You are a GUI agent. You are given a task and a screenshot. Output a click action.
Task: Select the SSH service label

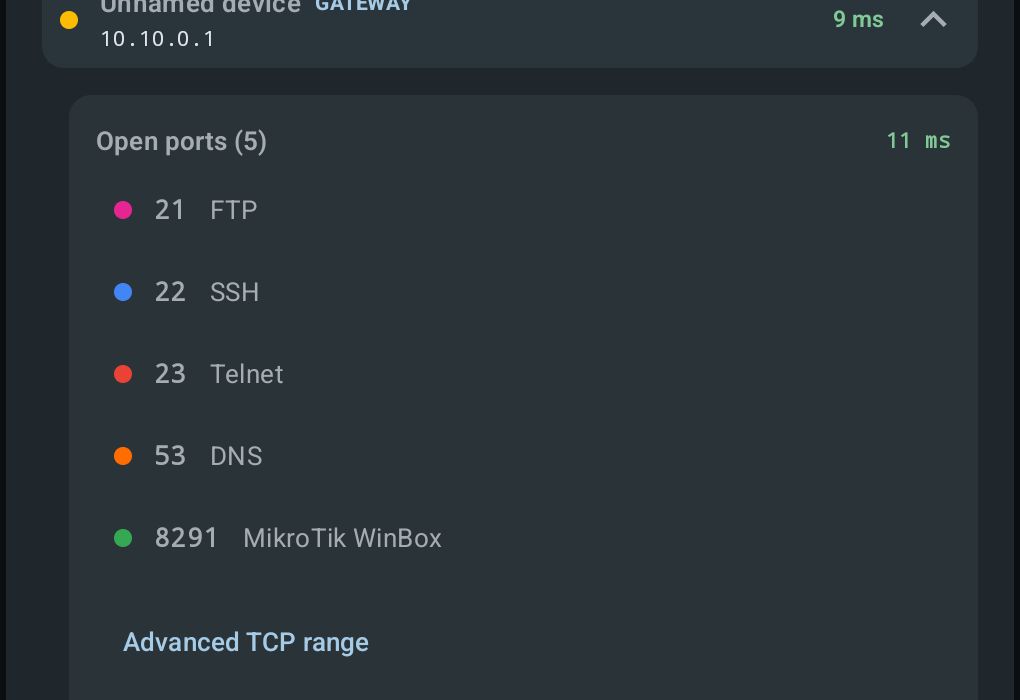tap(234, 292)
